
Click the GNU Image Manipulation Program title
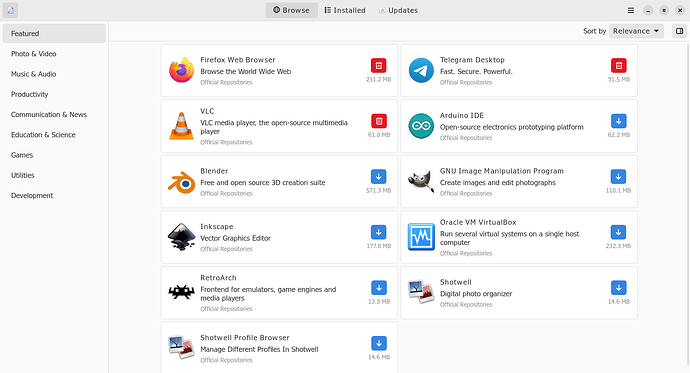[x=502, y=171]
